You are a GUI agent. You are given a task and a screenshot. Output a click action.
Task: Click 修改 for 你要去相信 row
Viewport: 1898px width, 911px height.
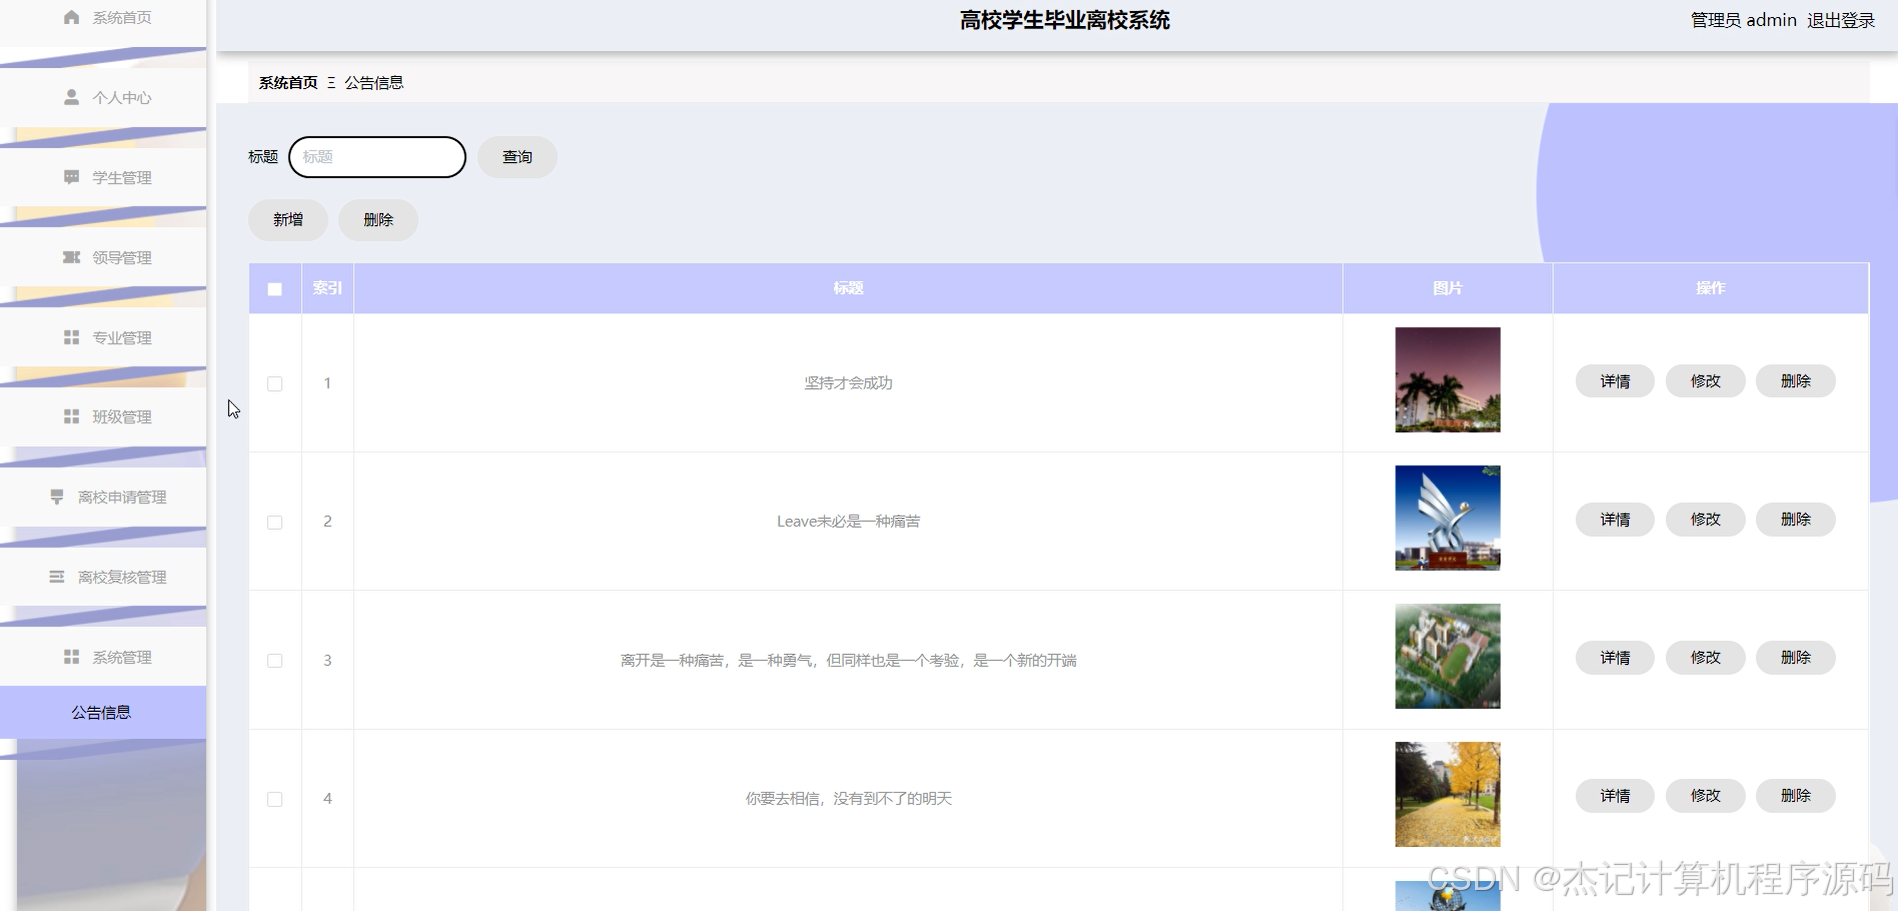click(x=1705, y=796)
